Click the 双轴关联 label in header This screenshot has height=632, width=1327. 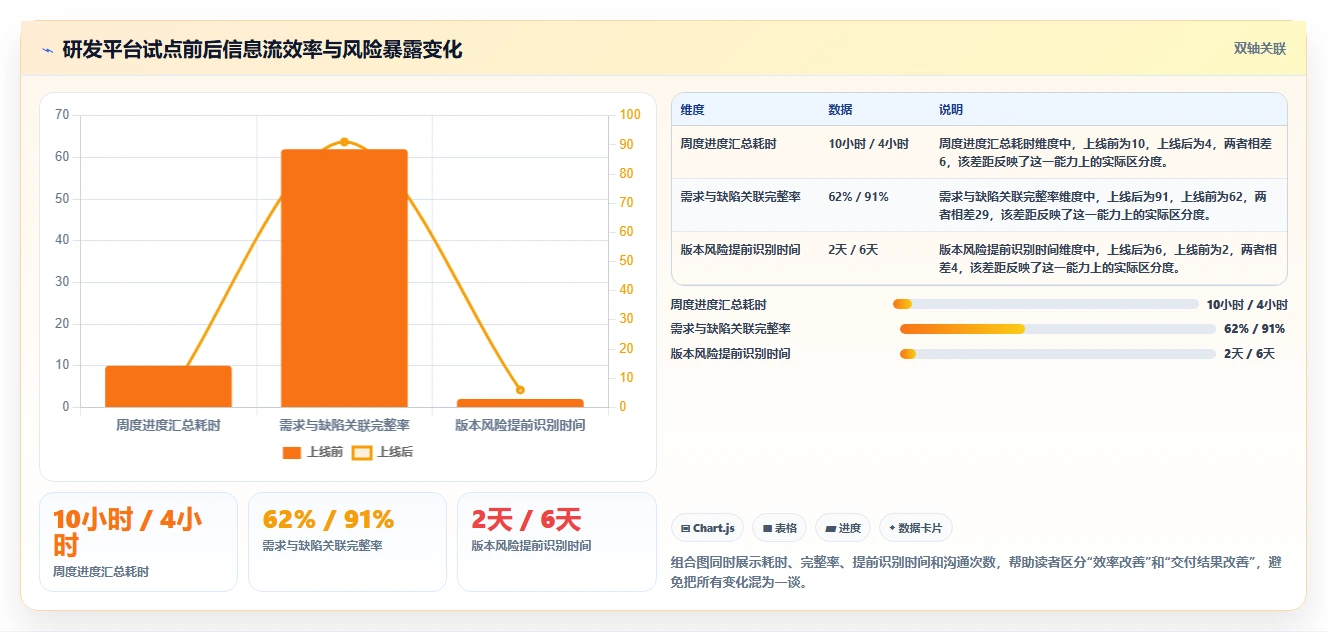click(x=1259, y=48)
